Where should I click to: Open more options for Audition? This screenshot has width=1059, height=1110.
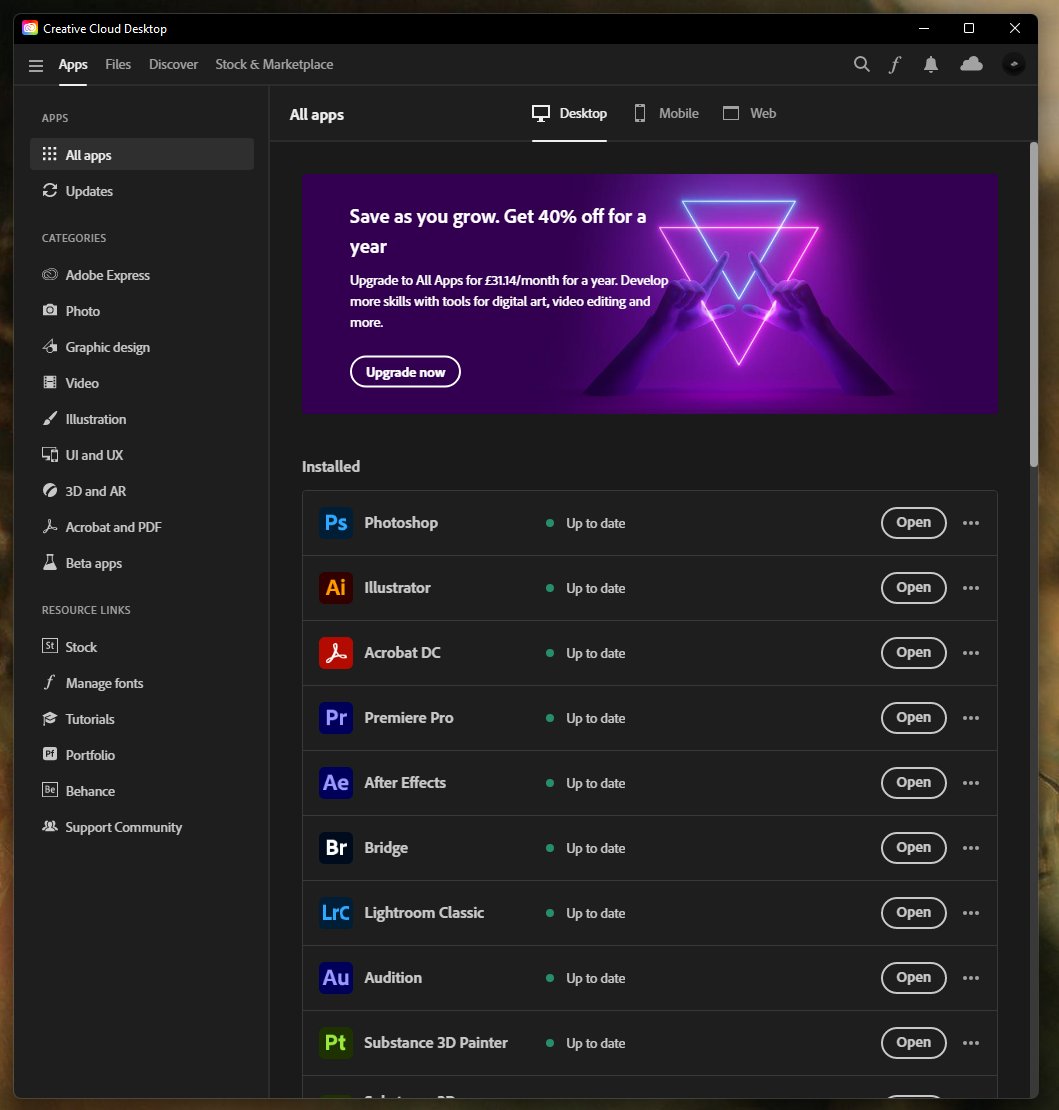tap(971, 978)
